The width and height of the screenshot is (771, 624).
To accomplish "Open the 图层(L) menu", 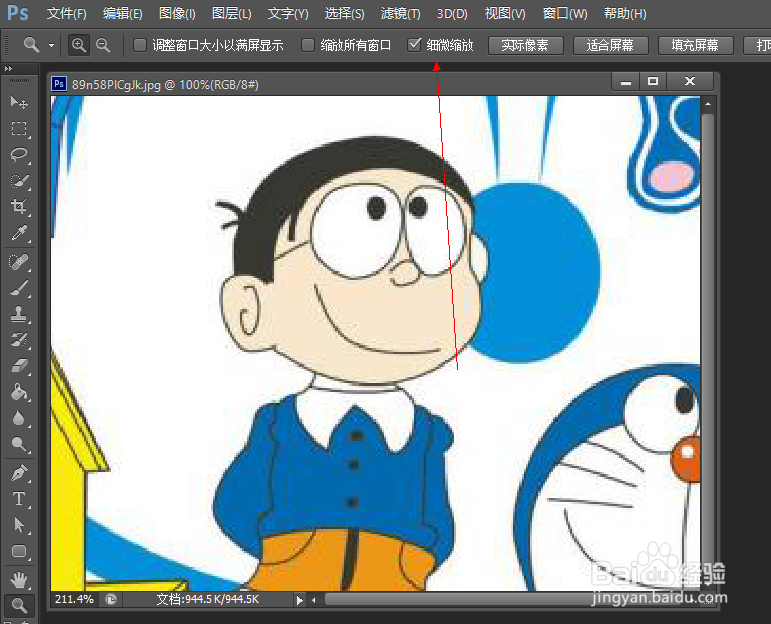I will point(232,14).
